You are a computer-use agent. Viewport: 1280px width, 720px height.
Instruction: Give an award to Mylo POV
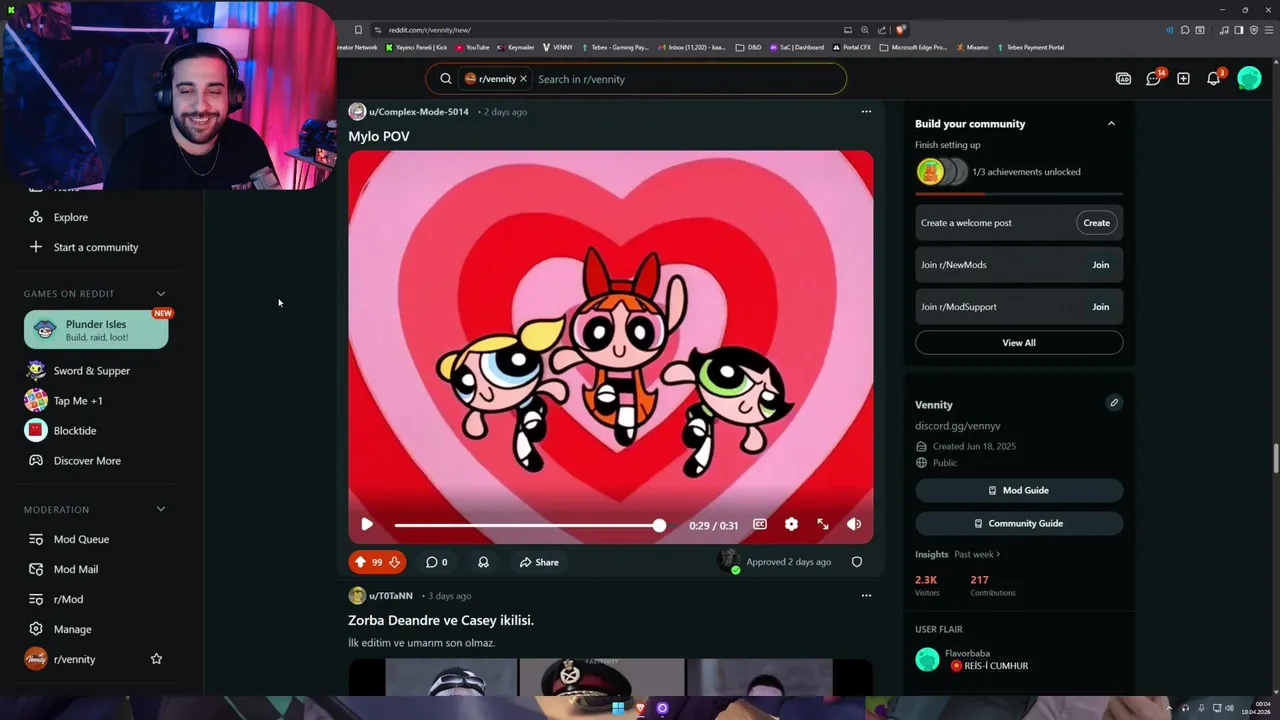[483, 562]
